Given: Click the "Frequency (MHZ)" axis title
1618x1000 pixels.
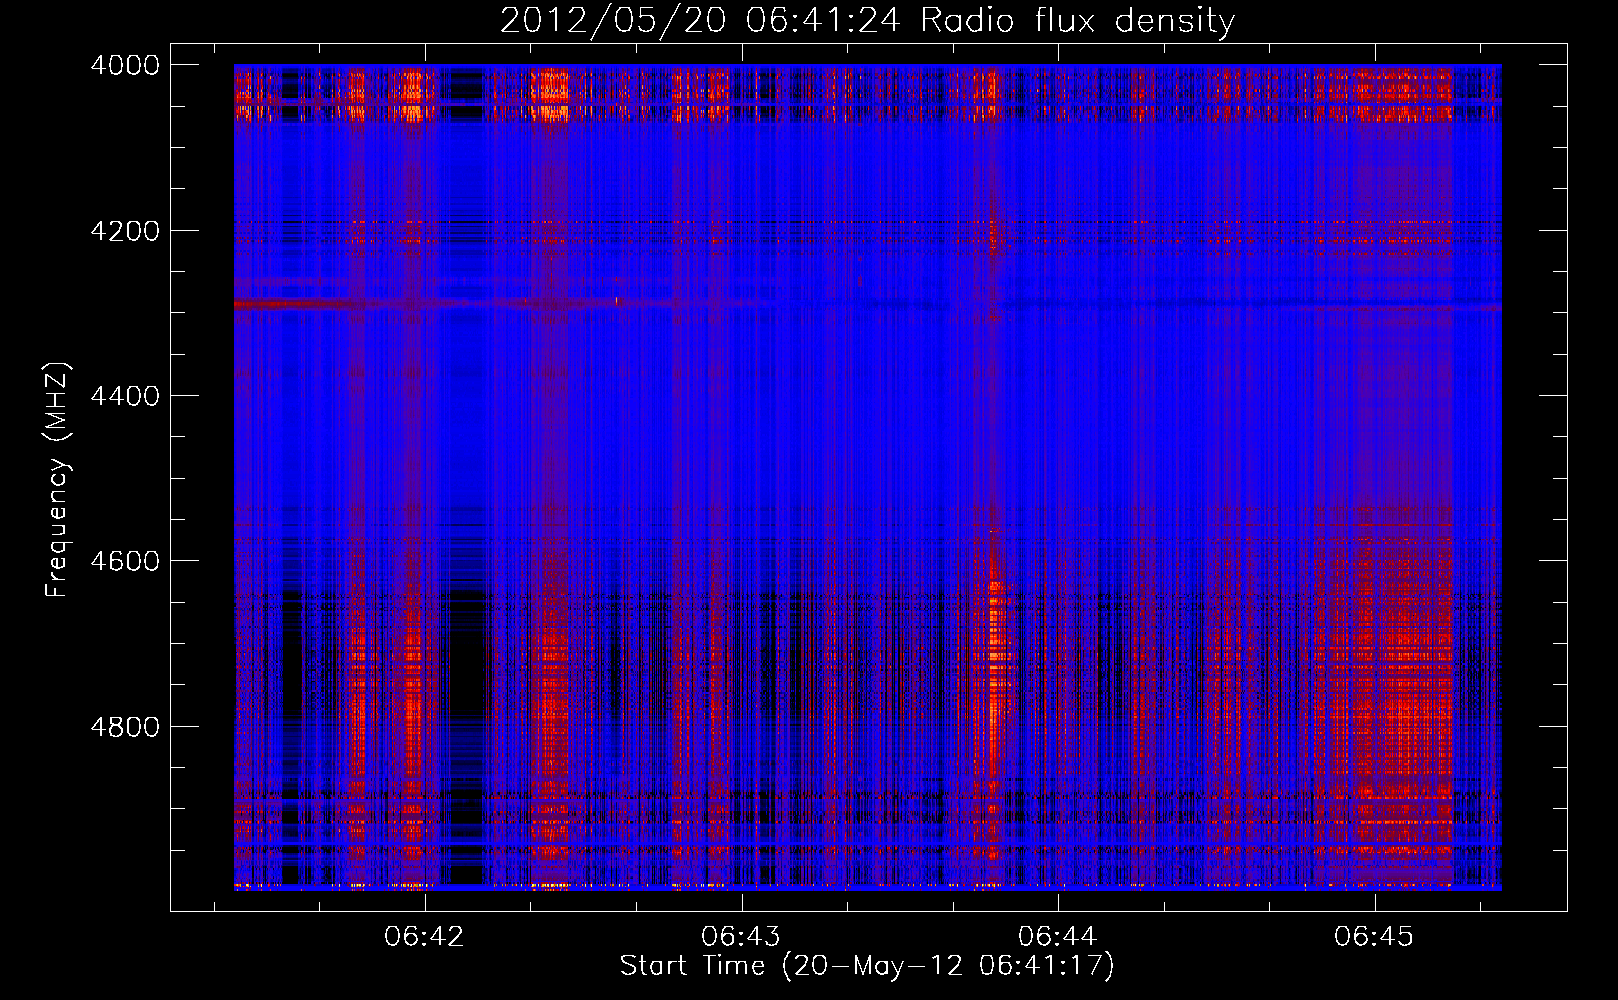Looking at the screenshot, I should [x=58, y=480].
